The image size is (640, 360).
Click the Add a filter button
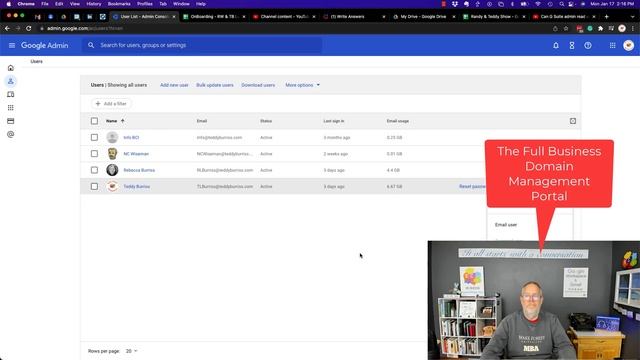tap(111, 104)
